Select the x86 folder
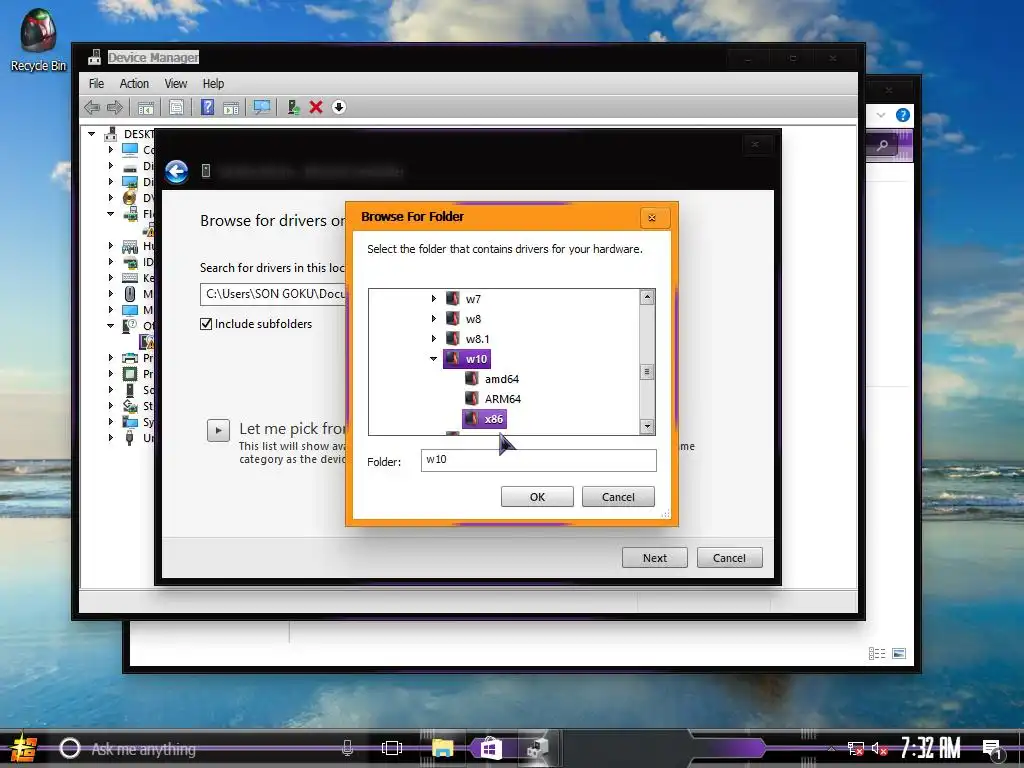This screenshot has width=1024, height=768. [484, 419]
